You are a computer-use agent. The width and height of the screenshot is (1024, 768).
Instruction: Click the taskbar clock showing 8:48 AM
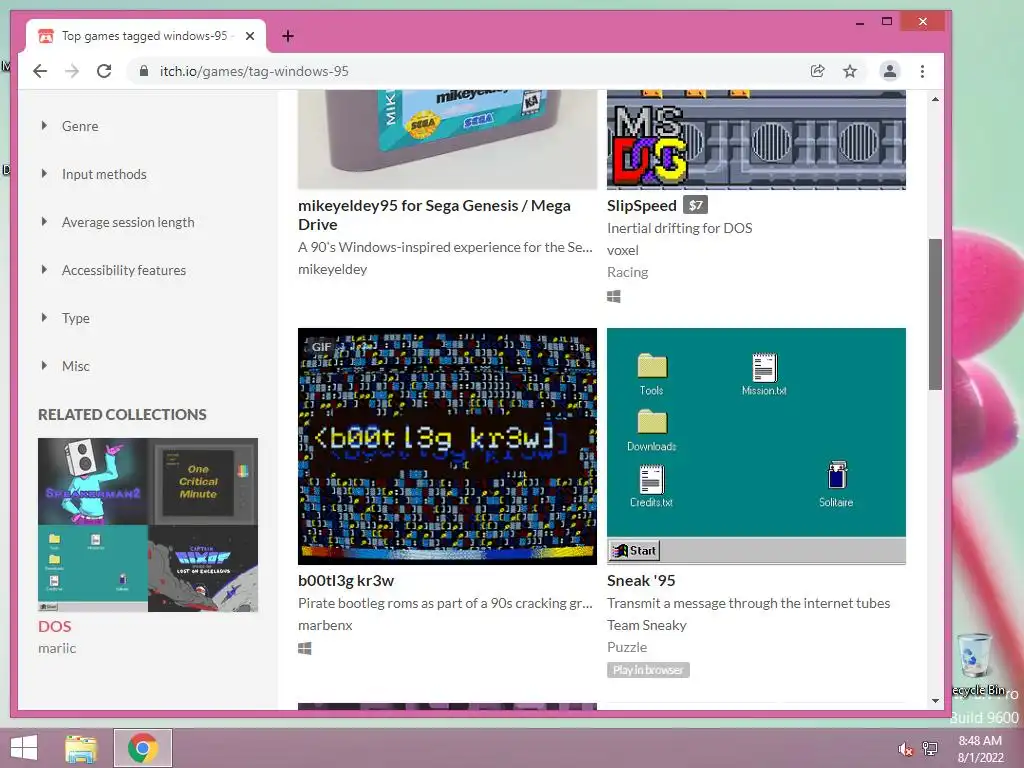coord(980,749)
